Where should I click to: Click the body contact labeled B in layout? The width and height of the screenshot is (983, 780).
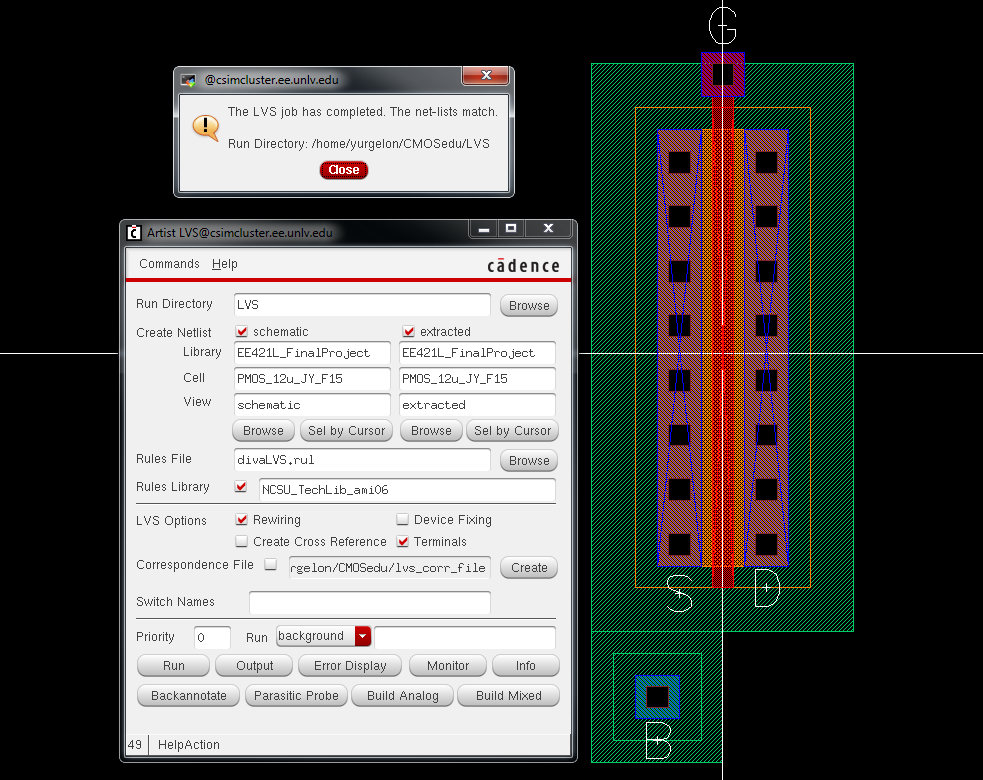point(657,697)
